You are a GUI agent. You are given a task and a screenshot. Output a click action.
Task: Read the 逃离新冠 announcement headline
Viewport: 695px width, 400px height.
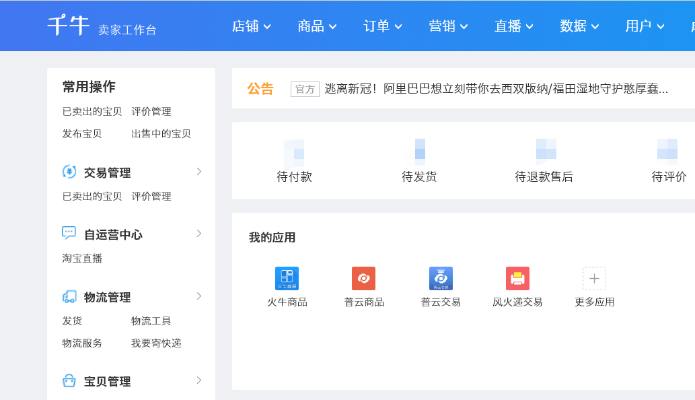tap(495, 89)
